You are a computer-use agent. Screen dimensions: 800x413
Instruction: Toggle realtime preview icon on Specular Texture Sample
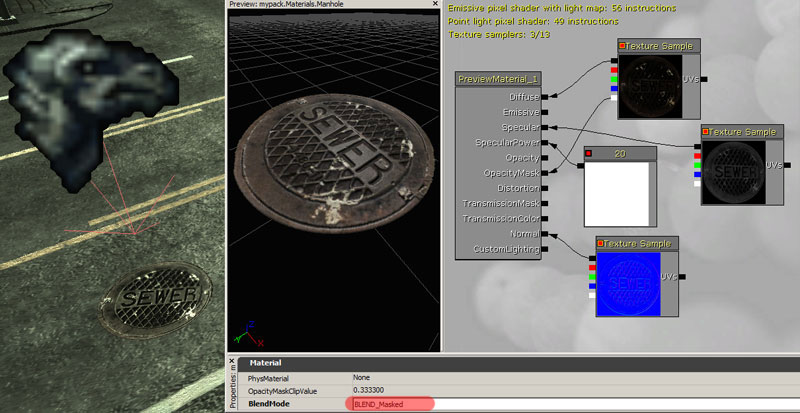(x=706, y=132)
